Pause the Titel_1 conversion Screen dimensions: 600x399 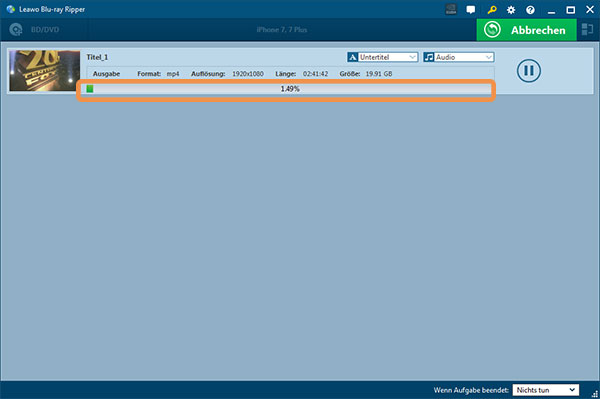click(528, 71)
